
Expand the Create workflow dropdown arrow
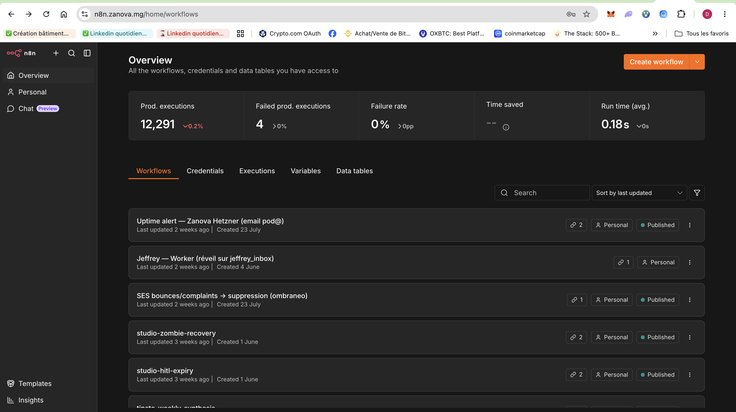click(x=697, y=61)
